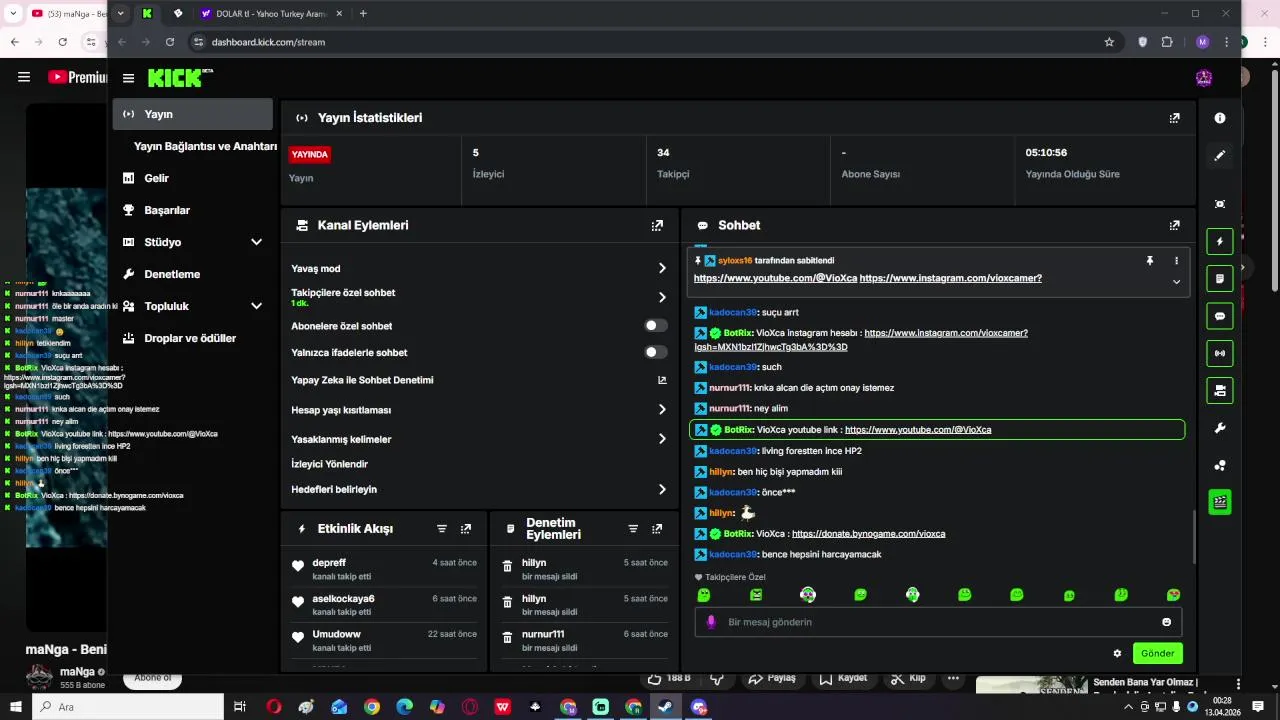The width and height of the screenshot is (1280, 720).
Task: Click kadocan39 username in 'suçu arrt' message
Action: pyautogui.click(x=733, y=312)
